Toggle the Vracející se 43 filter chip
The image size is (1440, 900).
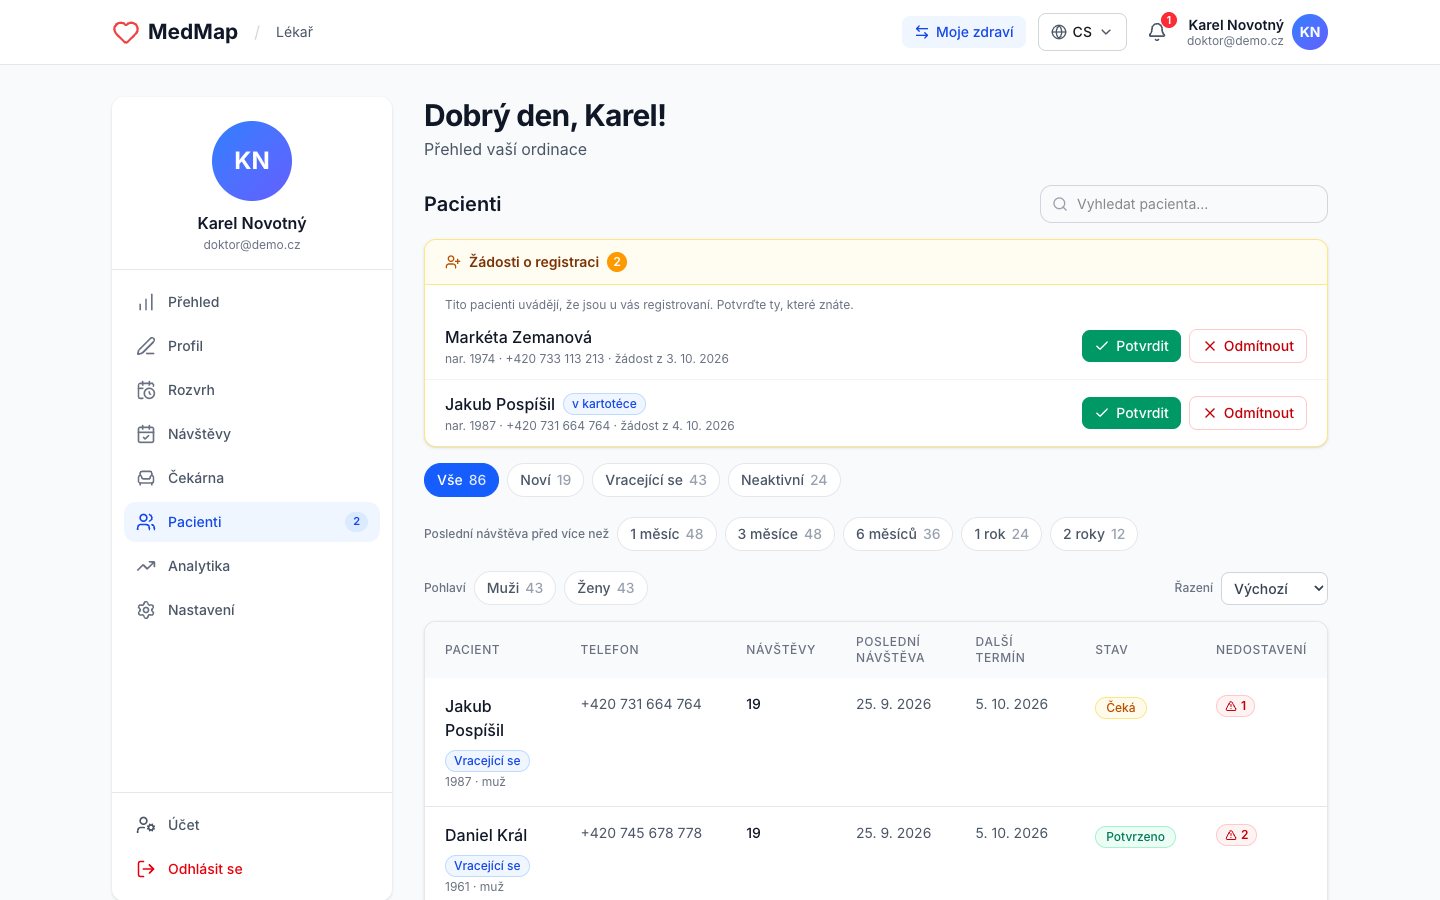pos(656,480)
